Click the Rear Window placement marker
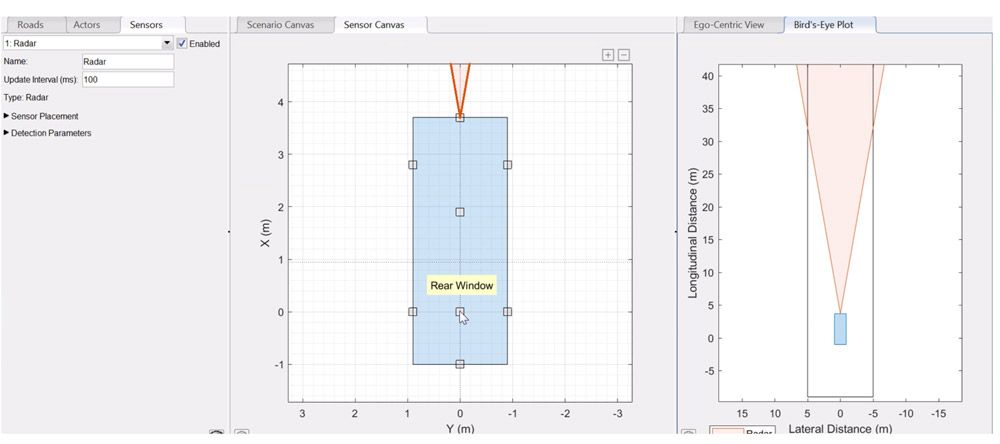The image size is (1000, 444). tap(460, 312)
